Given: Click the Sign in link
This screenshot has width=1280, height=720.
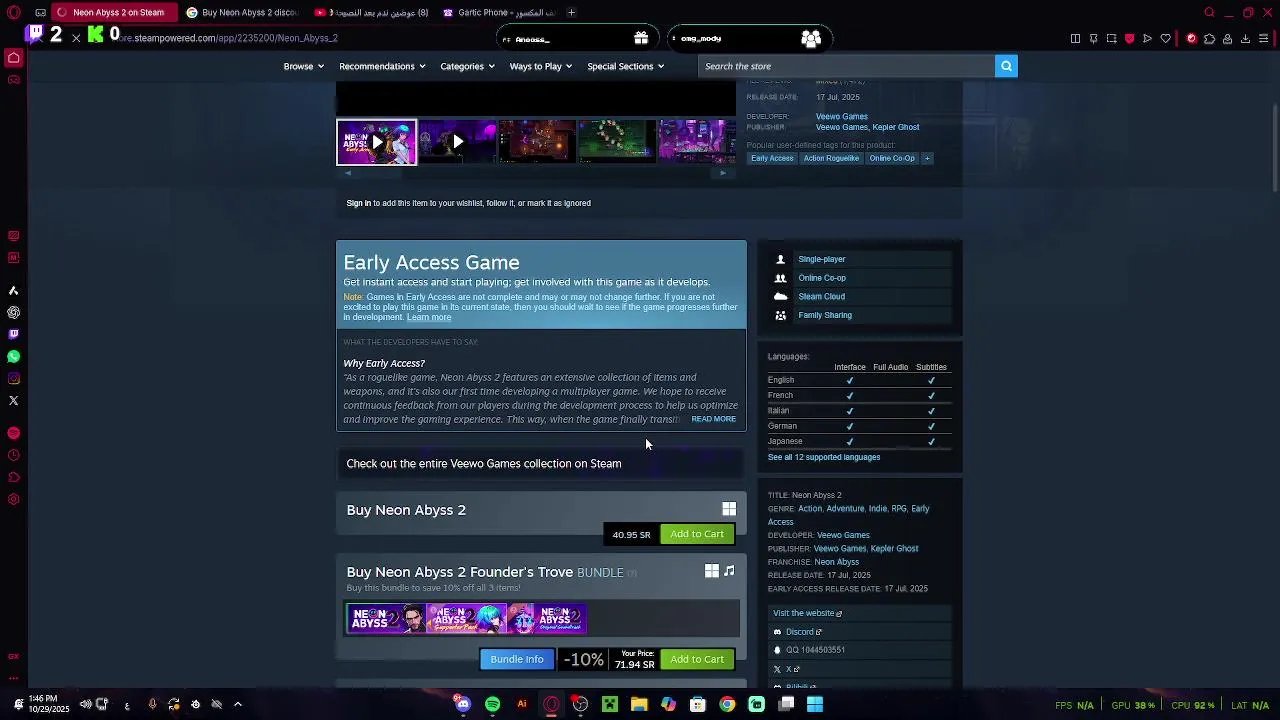Looking at the screenshot, I should click(358, 203).
